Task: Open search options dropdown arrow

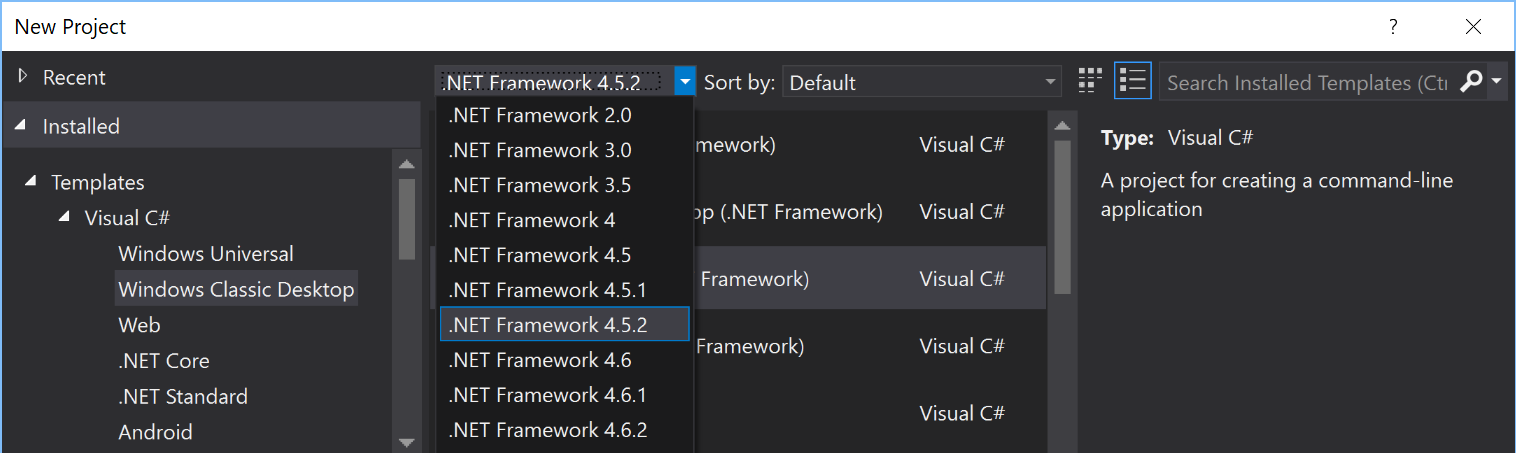Action: pos(1496,82)
